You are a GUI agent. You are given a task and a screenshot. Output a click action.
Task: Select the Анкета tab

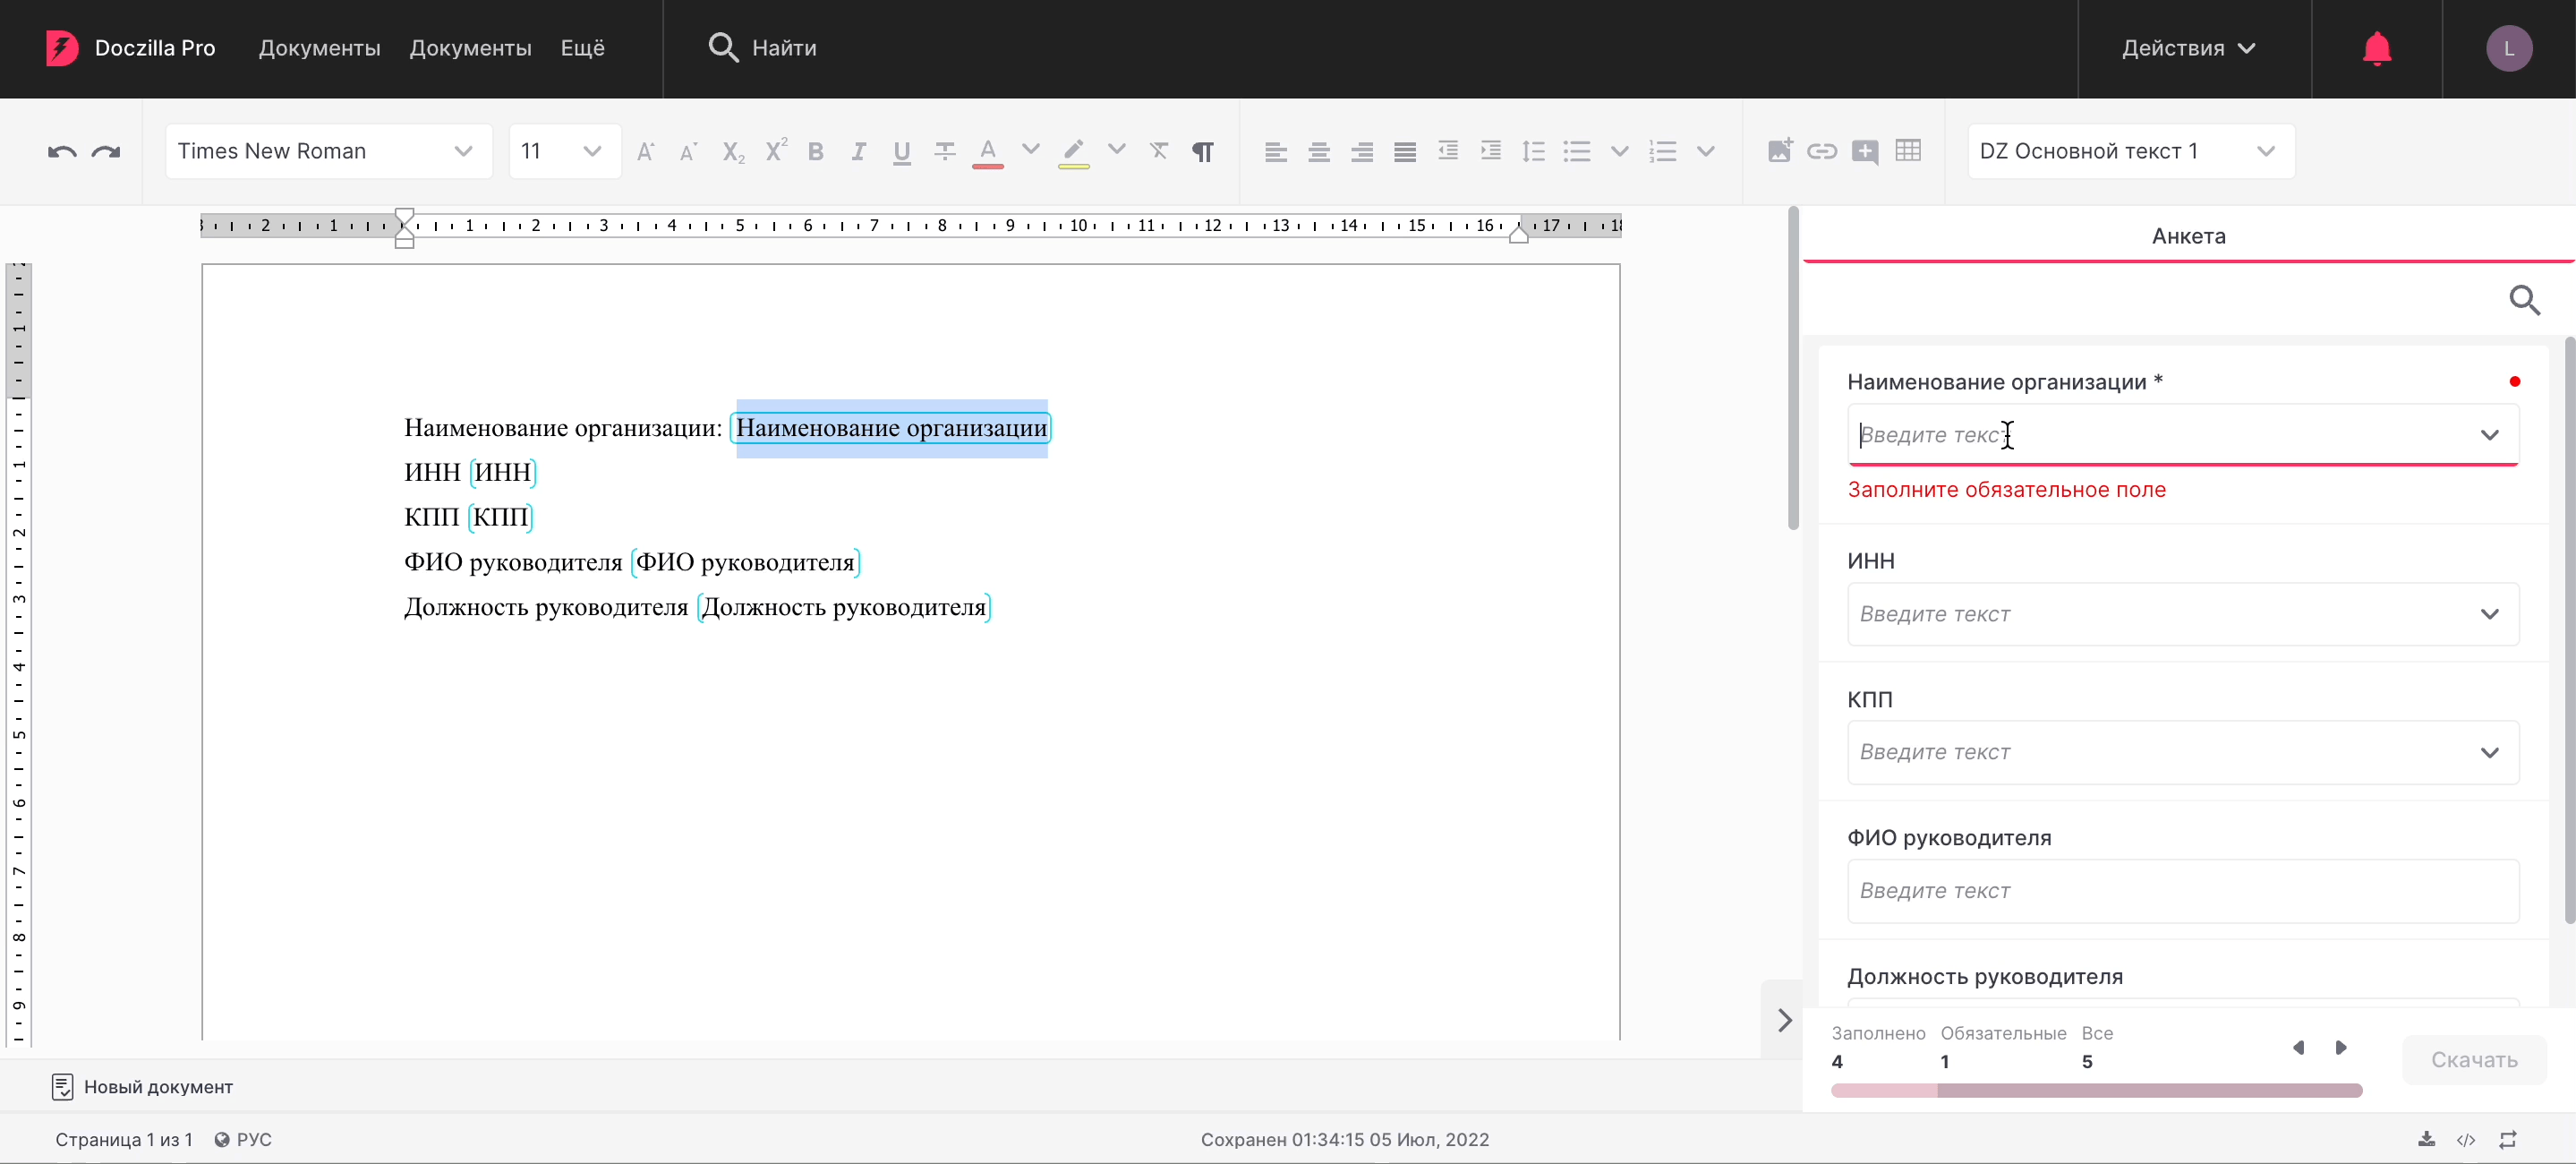pos(2188,236)
